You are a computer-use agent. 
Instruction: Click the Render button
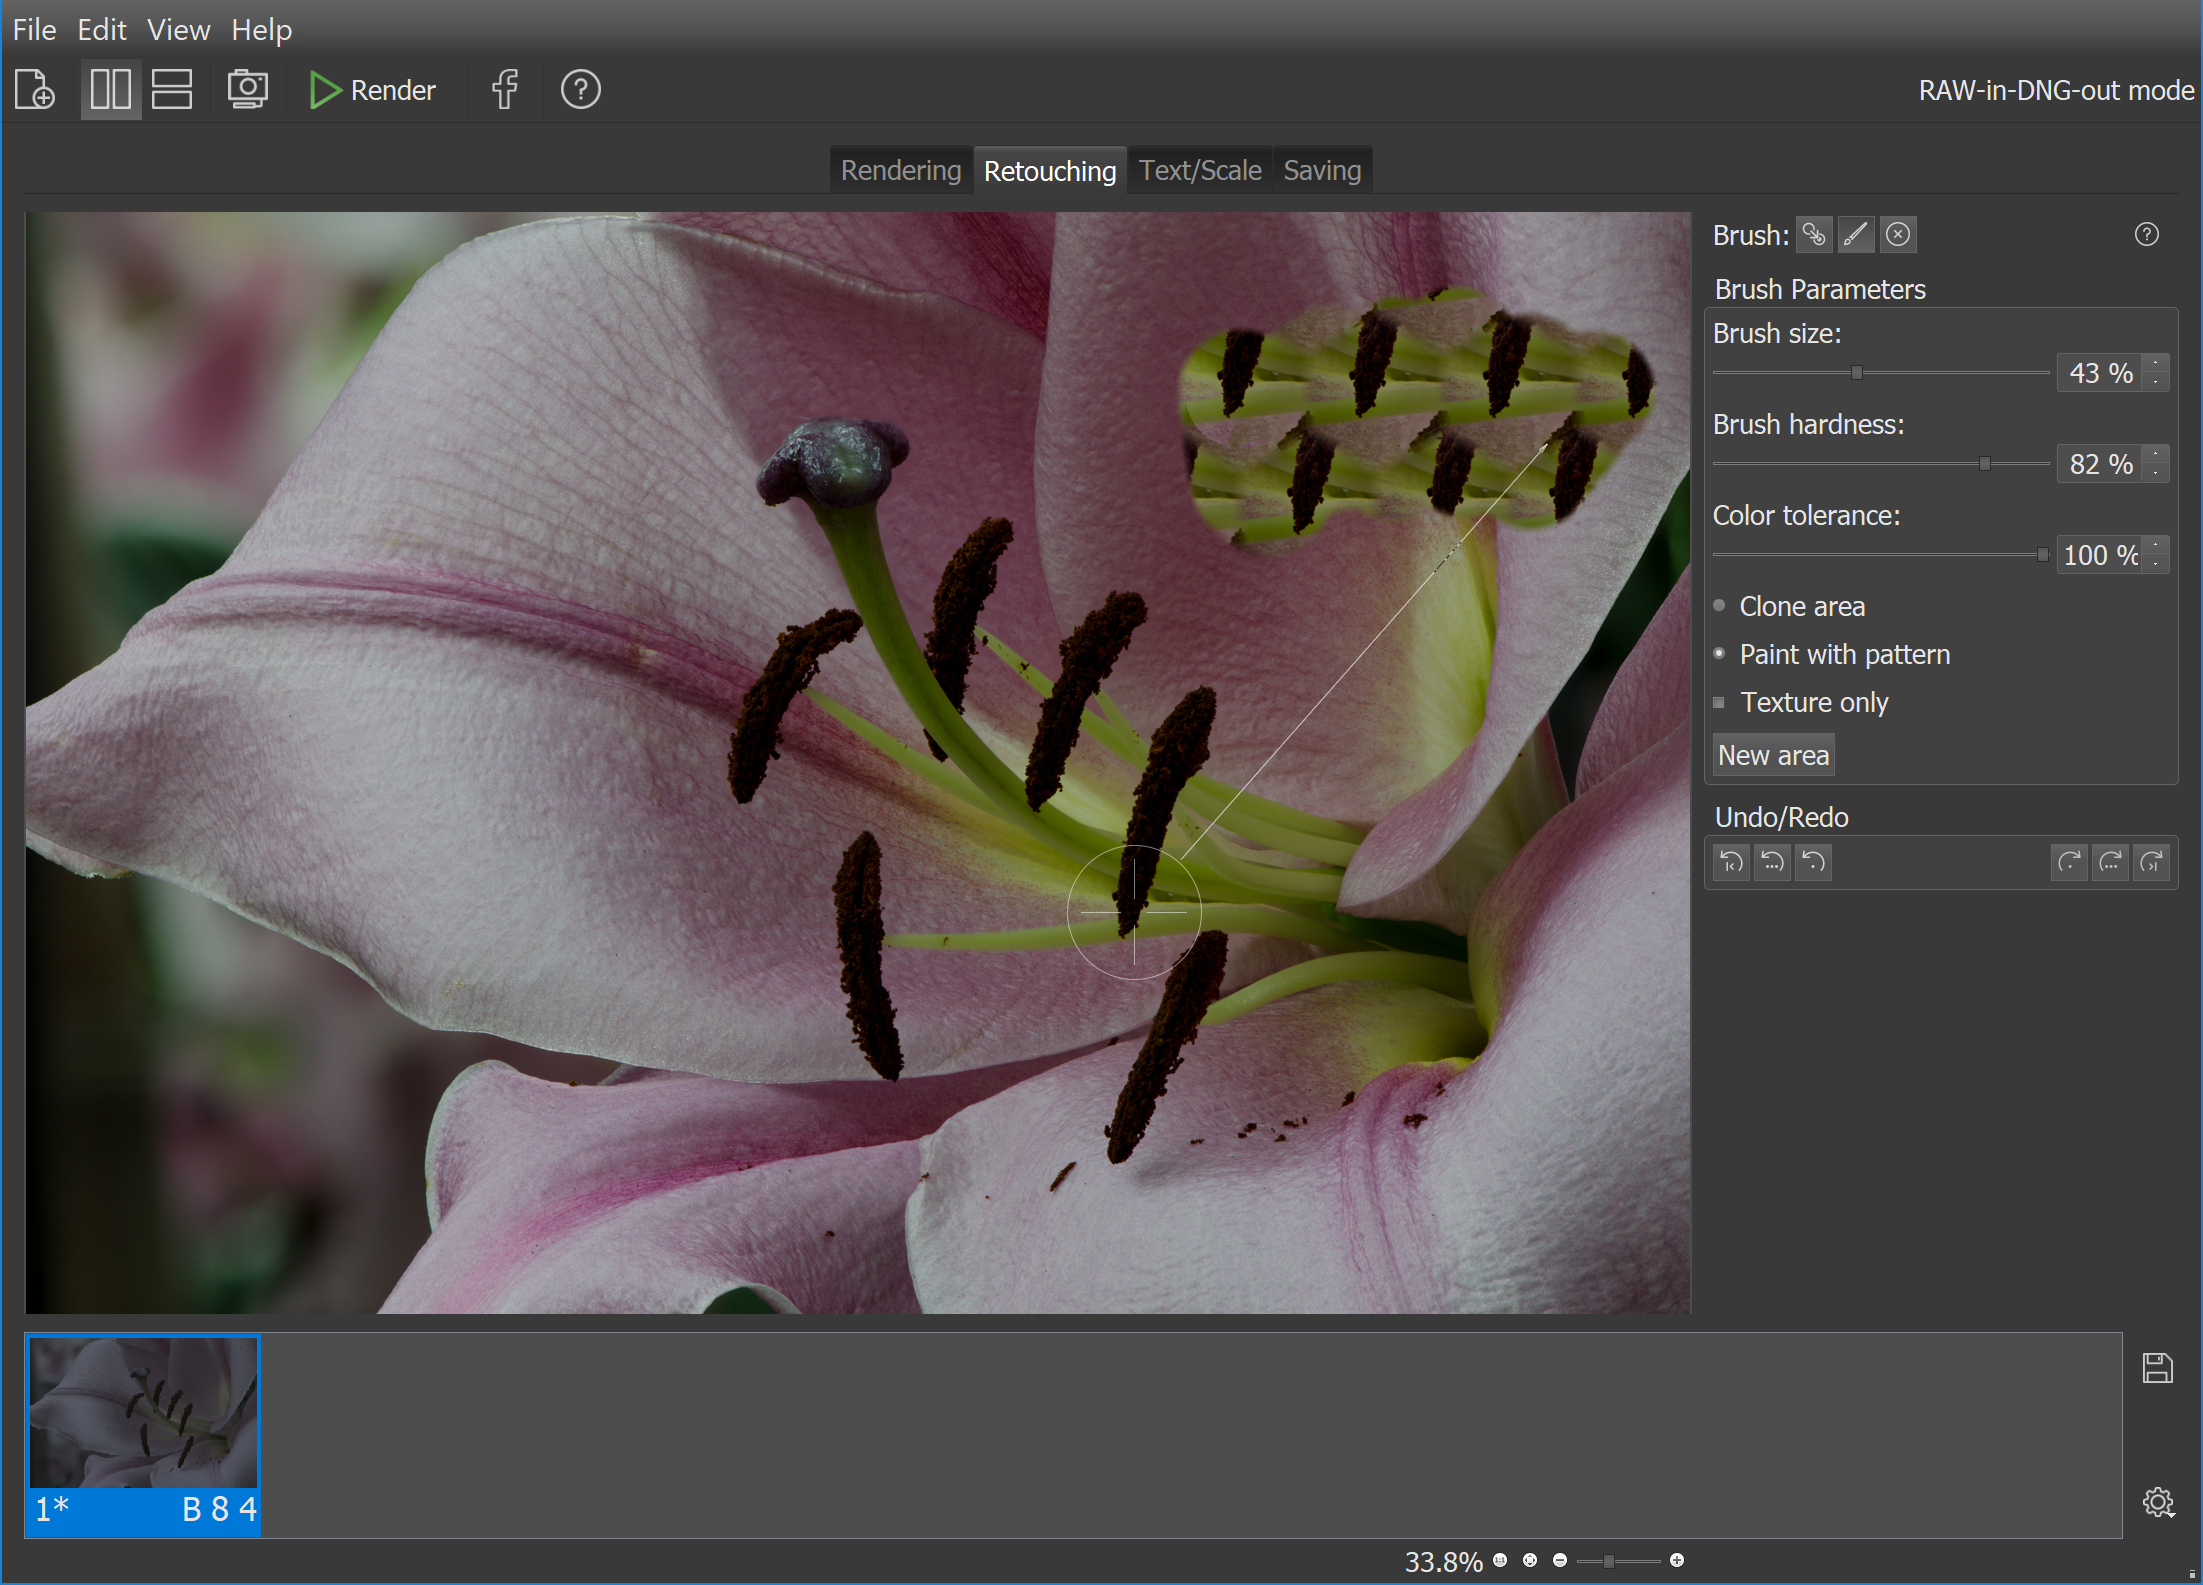373,90
